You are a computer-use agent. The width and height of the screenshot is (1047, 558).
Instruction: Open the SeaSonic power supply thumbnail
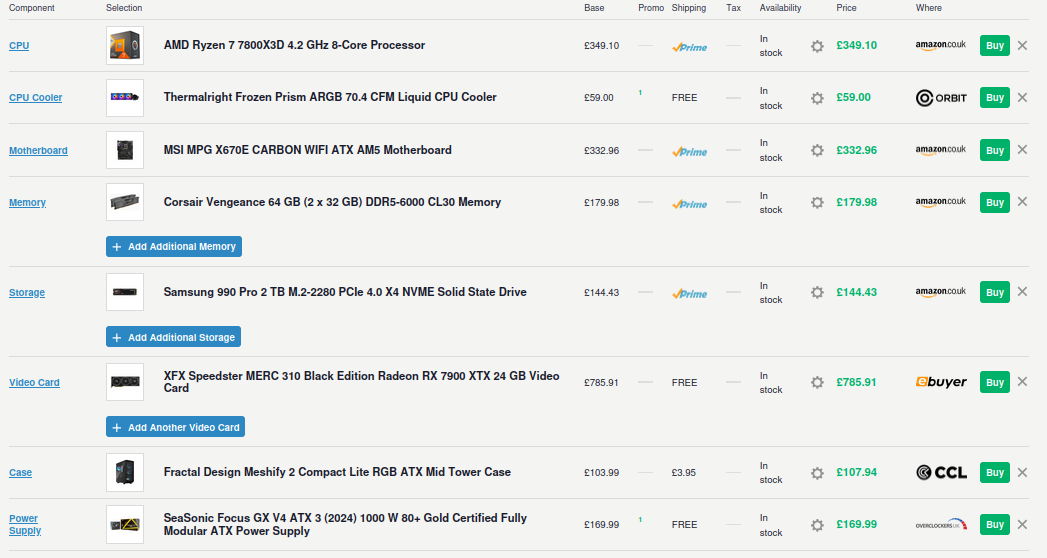(125, 525)
